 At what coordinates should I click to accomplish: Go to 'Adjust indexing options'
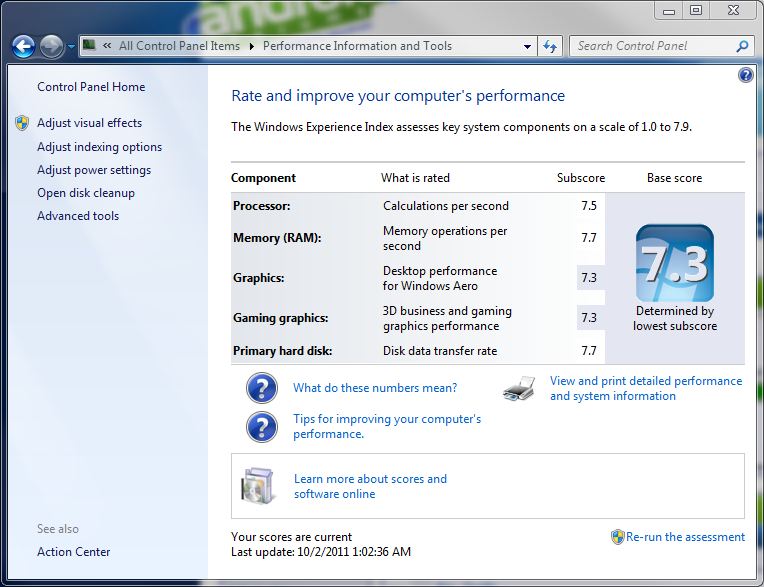tap(99, 147)
